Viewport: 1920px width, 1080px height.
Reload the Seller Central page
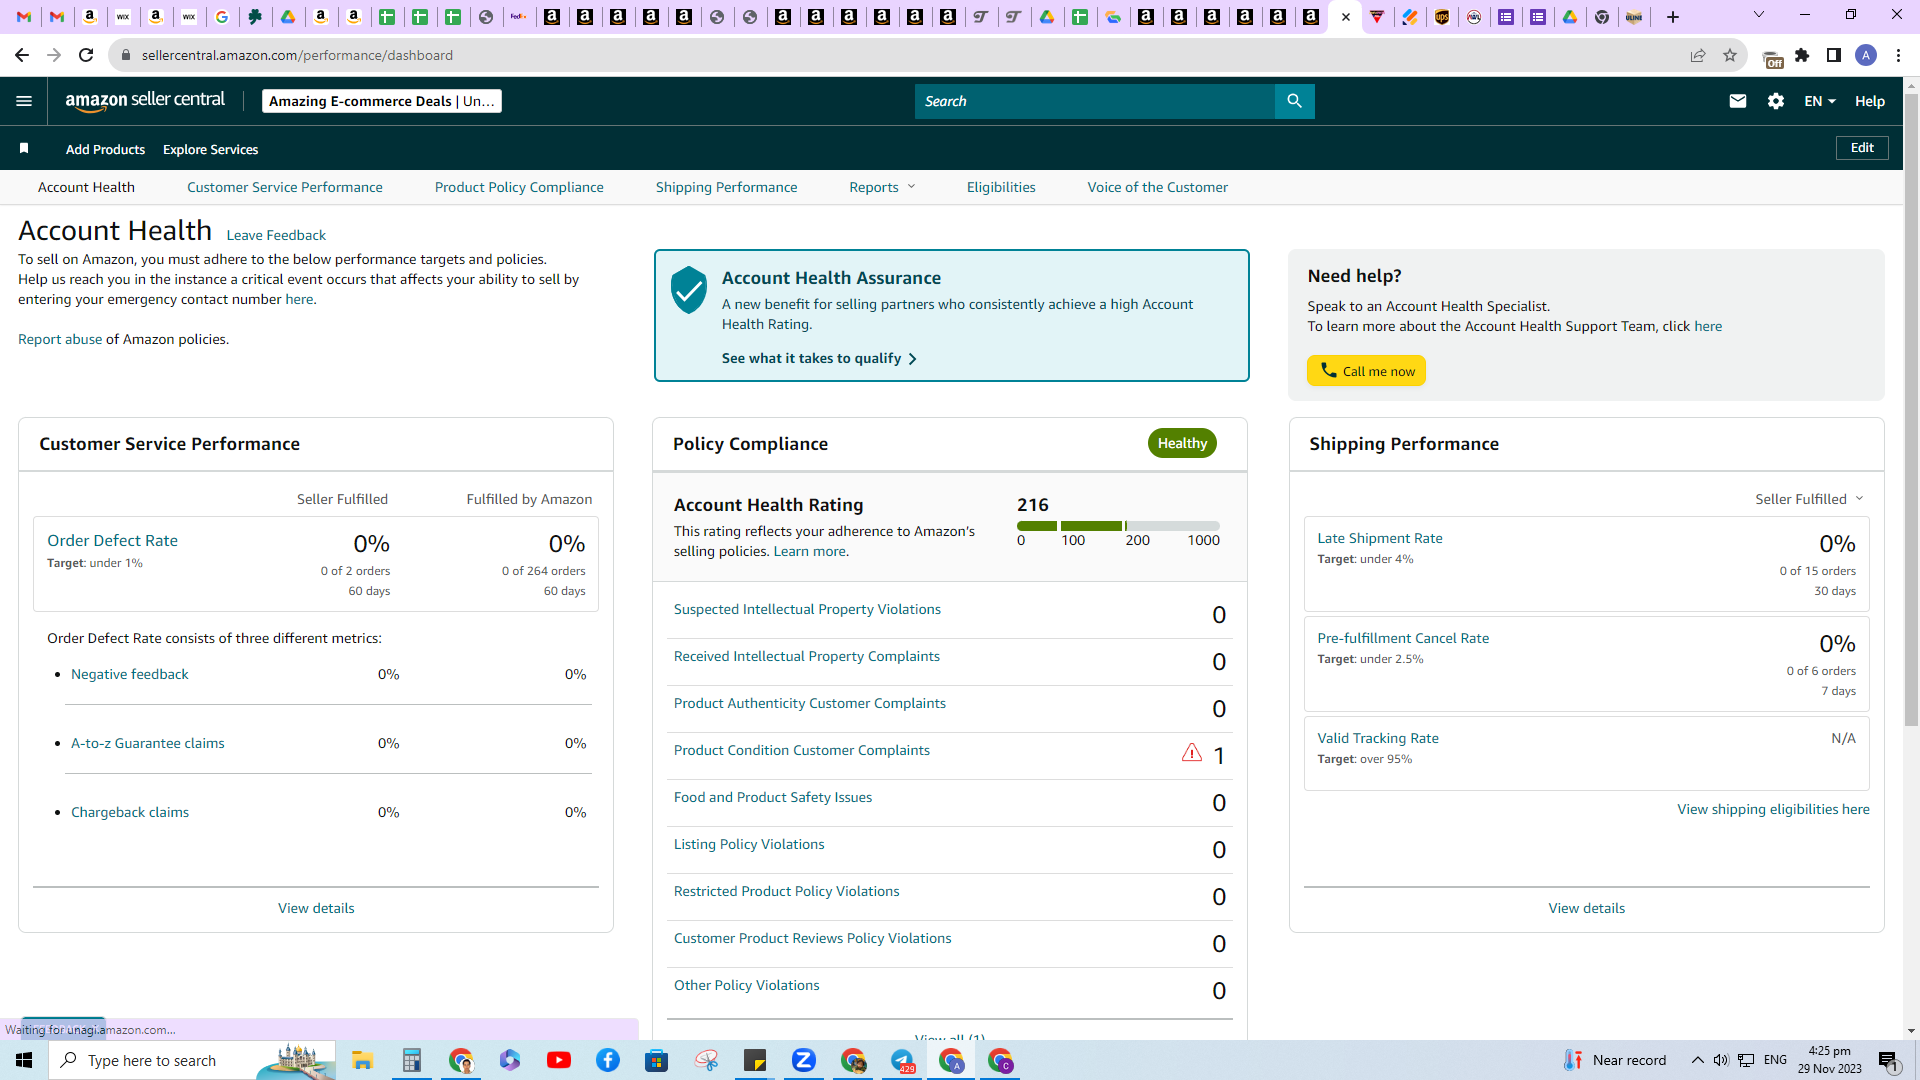[x=86, y=55]
